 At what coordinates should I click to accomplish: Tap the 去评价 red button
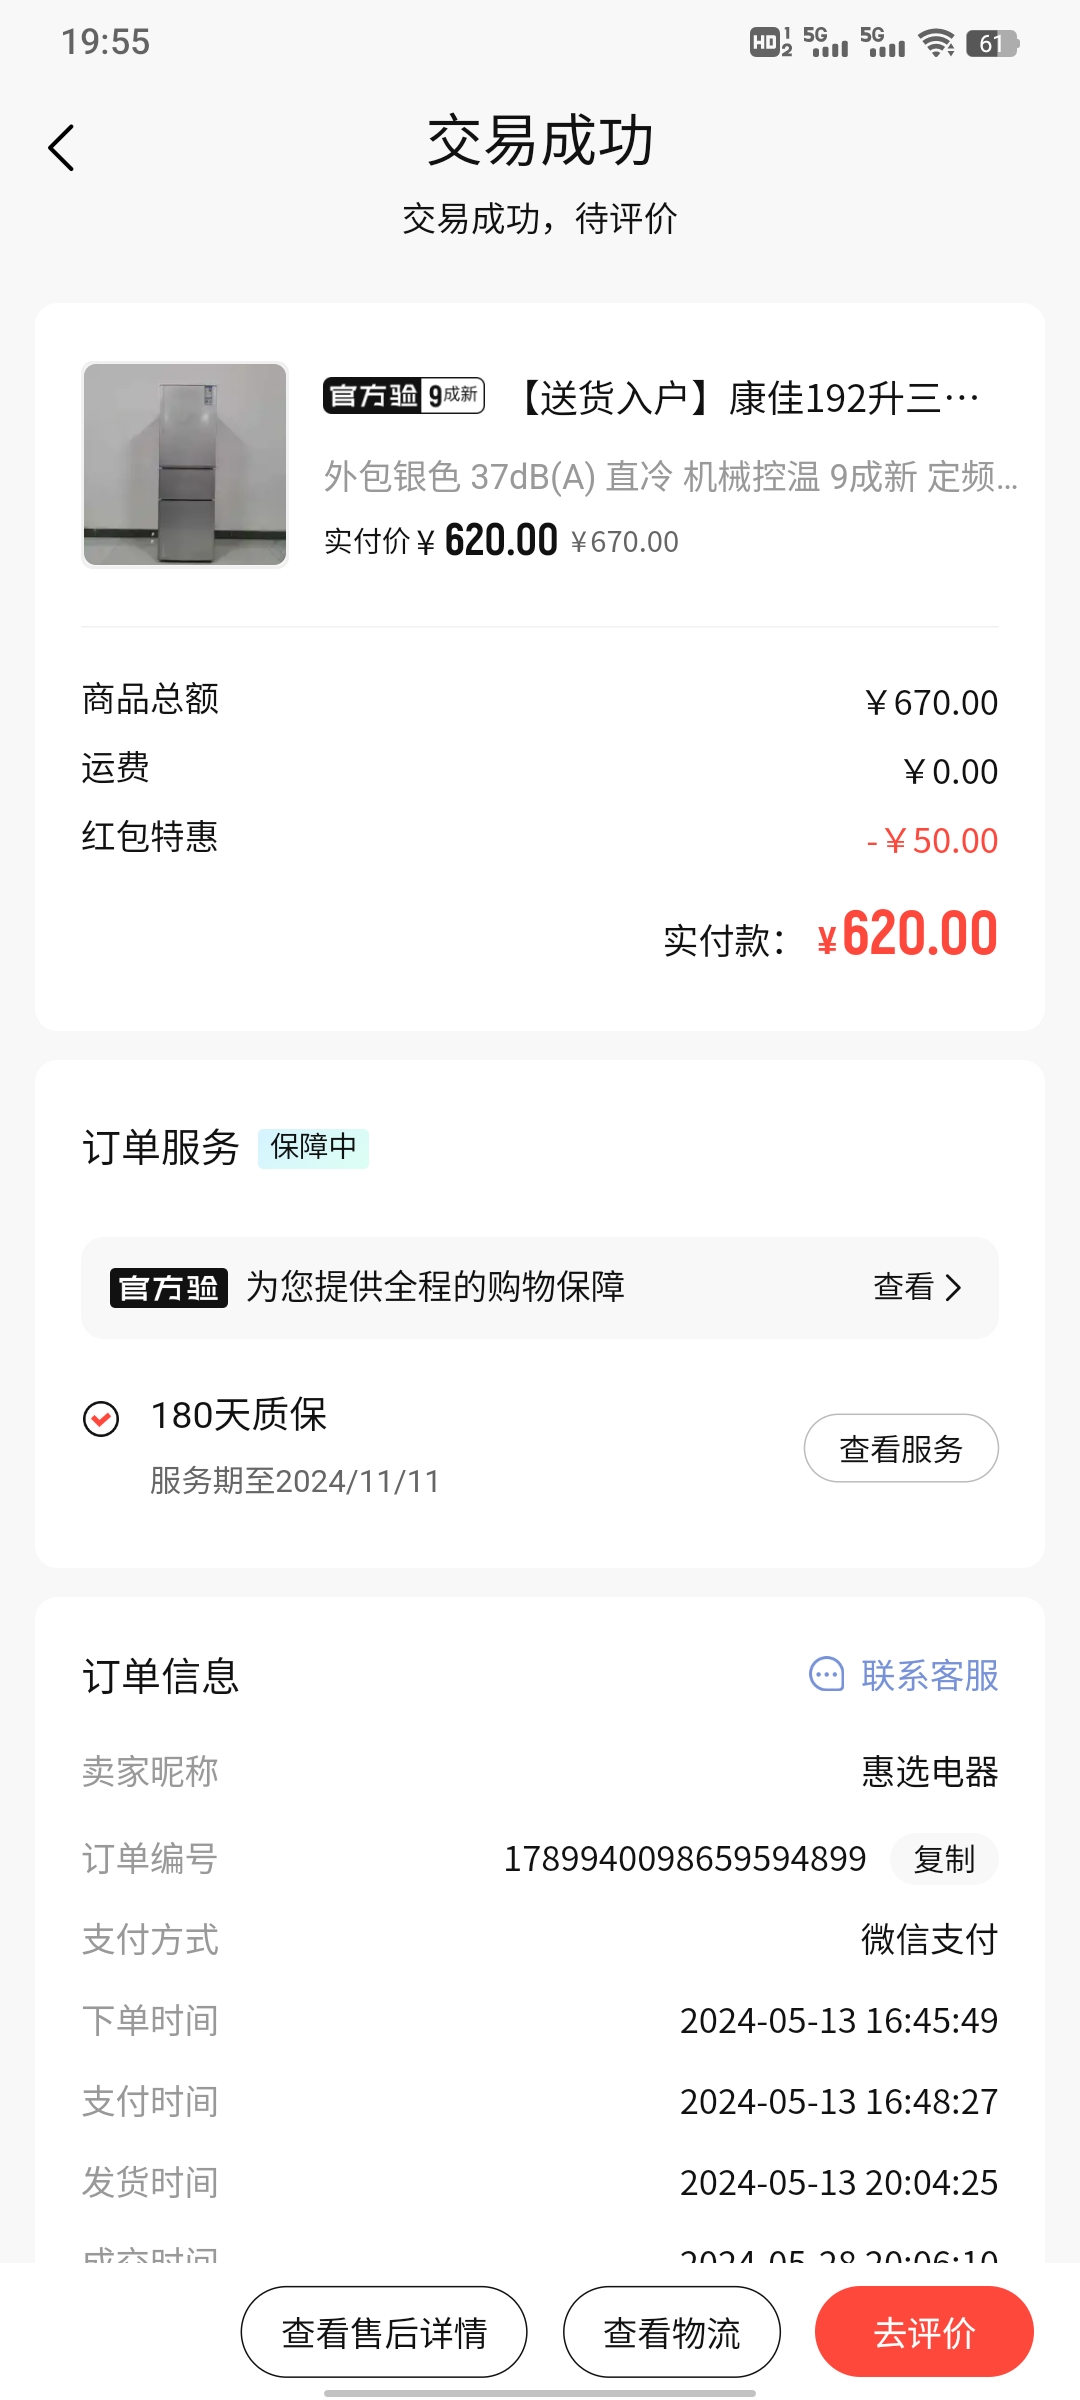(924, 2332)
